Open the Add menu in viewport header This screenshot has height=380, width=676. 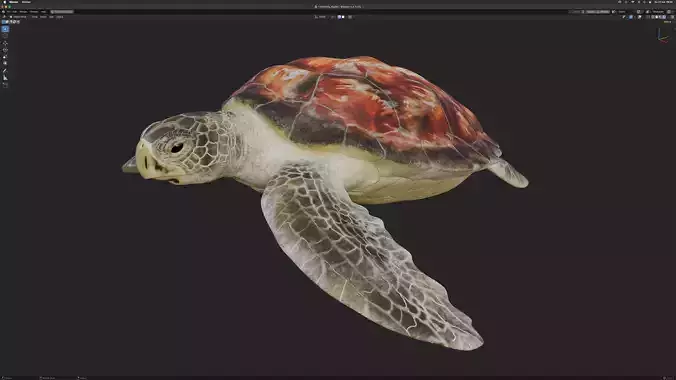tap(51, 17)
